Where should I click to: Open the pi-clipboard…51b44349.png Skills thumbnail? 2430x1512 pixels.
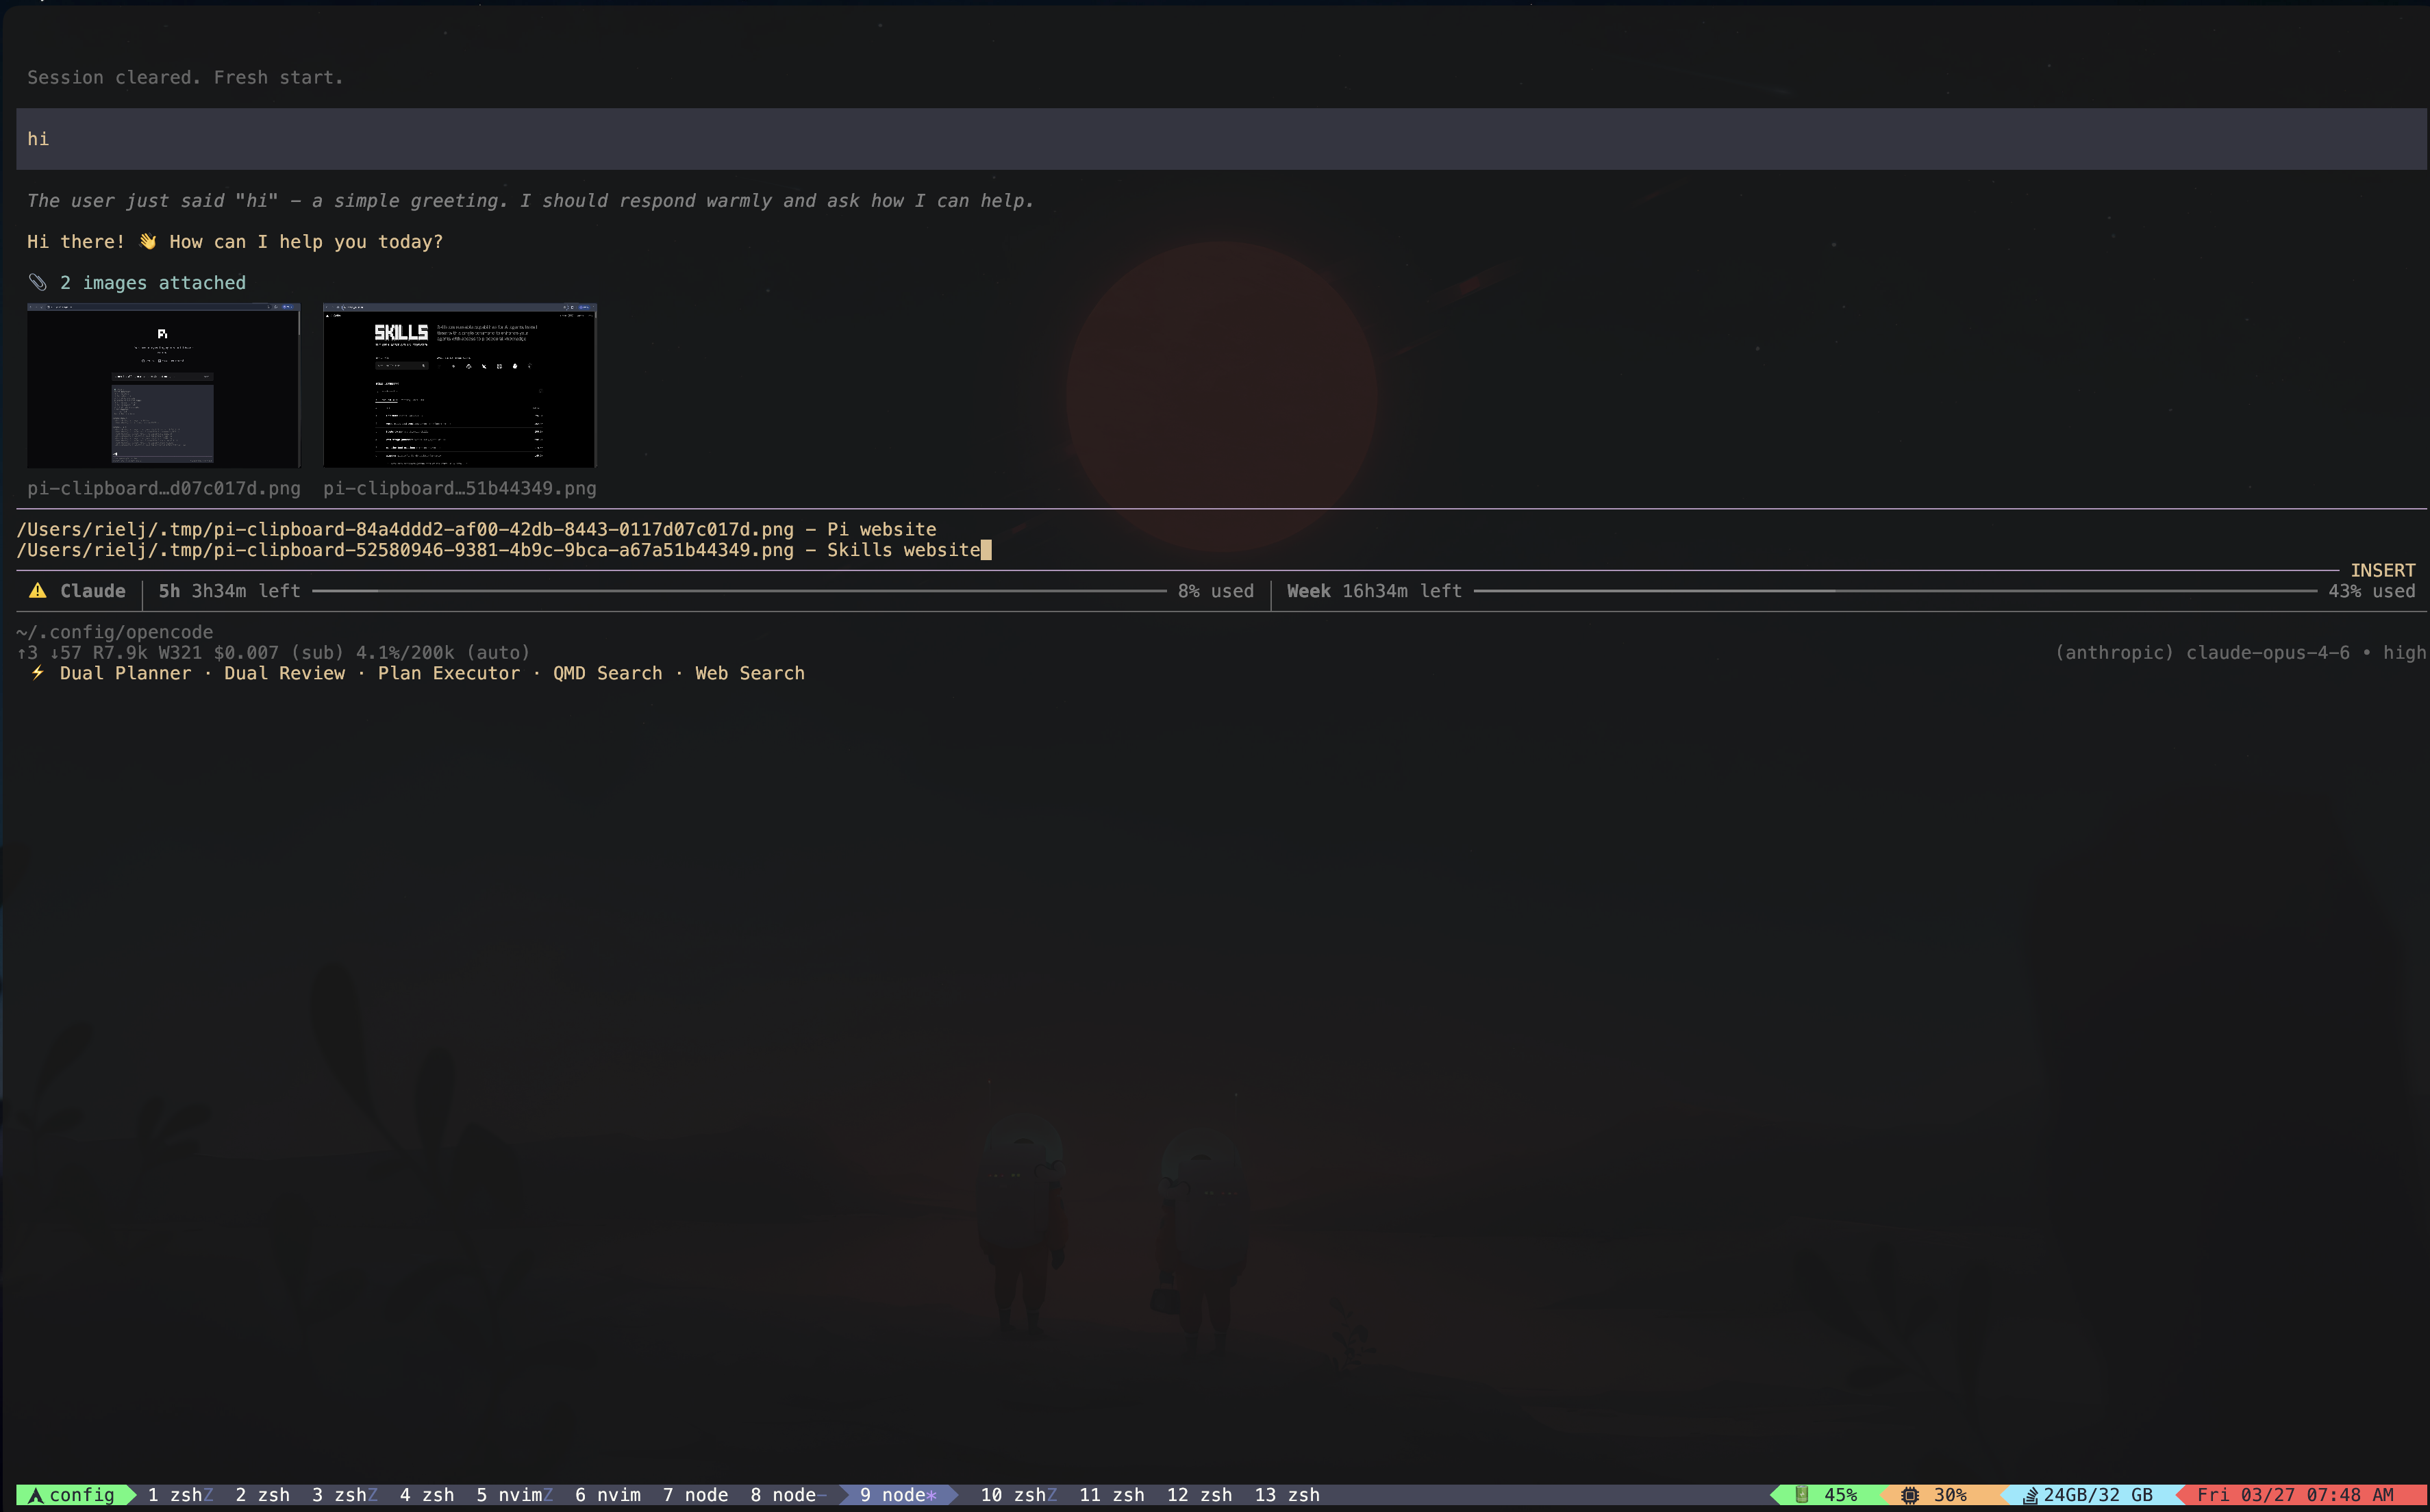pyautogui.click(x=459, y=385)
